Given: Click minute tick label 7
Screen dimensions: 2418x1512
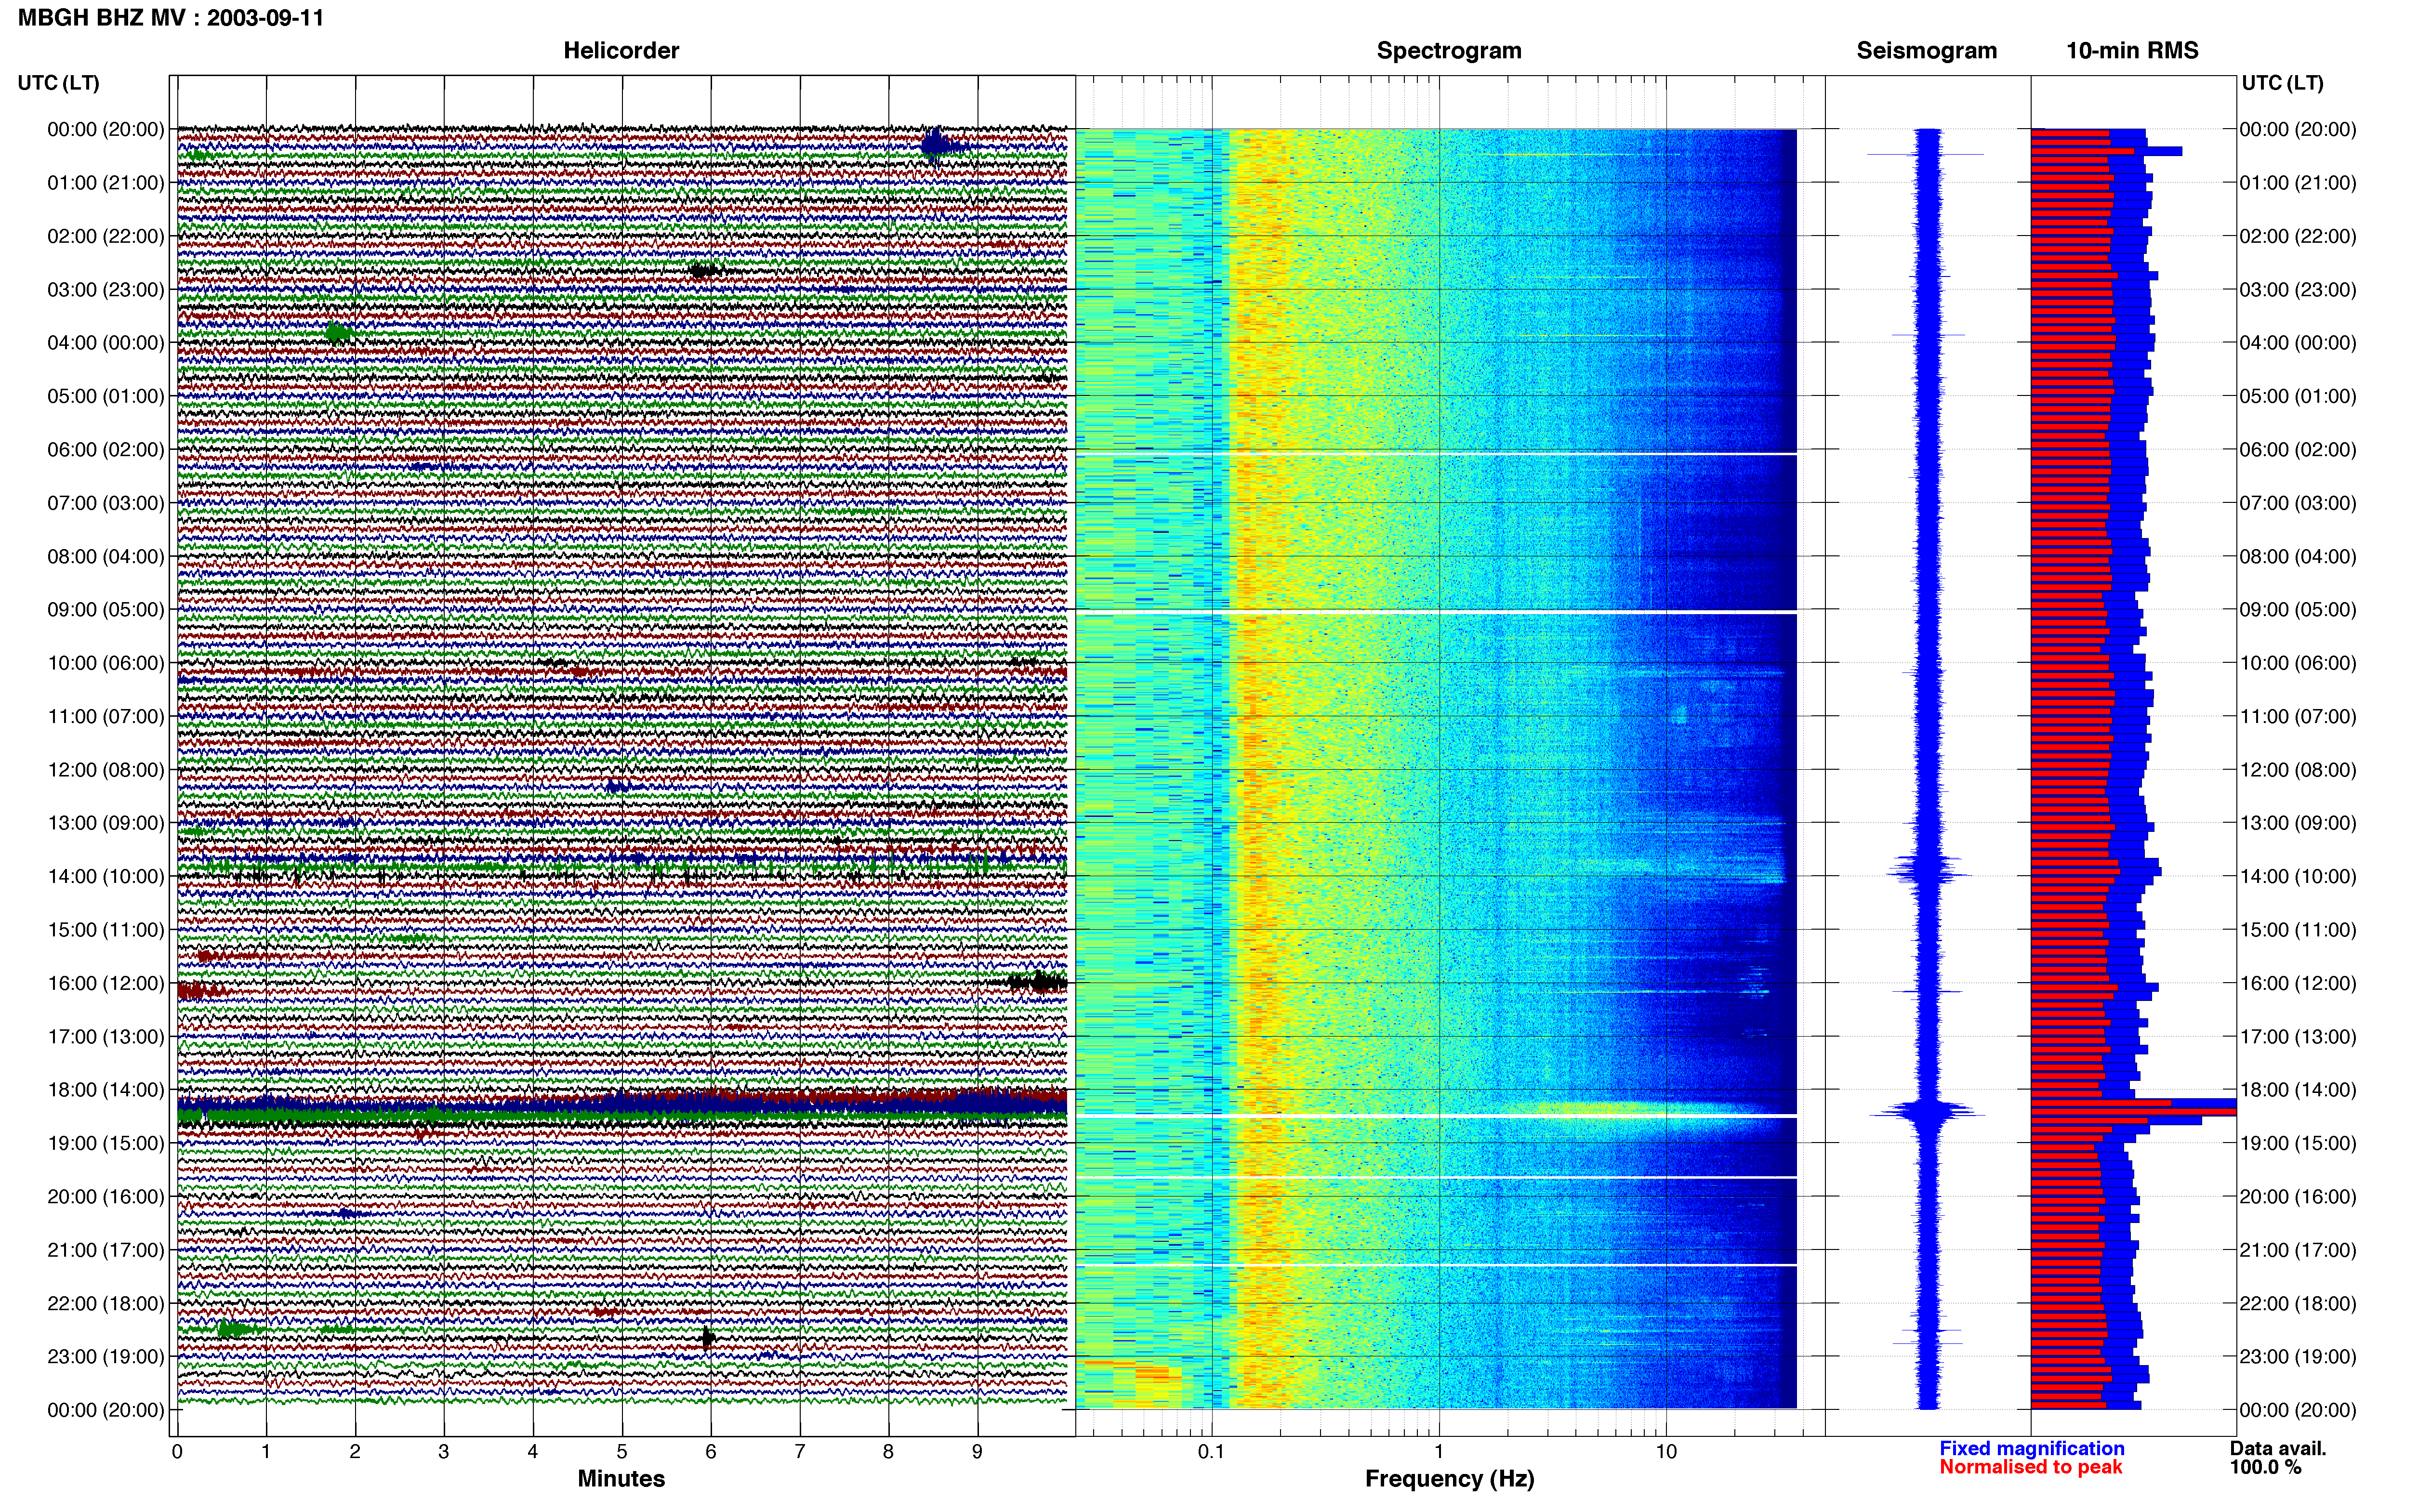Looking at the screenshot, I should 800,1452.
